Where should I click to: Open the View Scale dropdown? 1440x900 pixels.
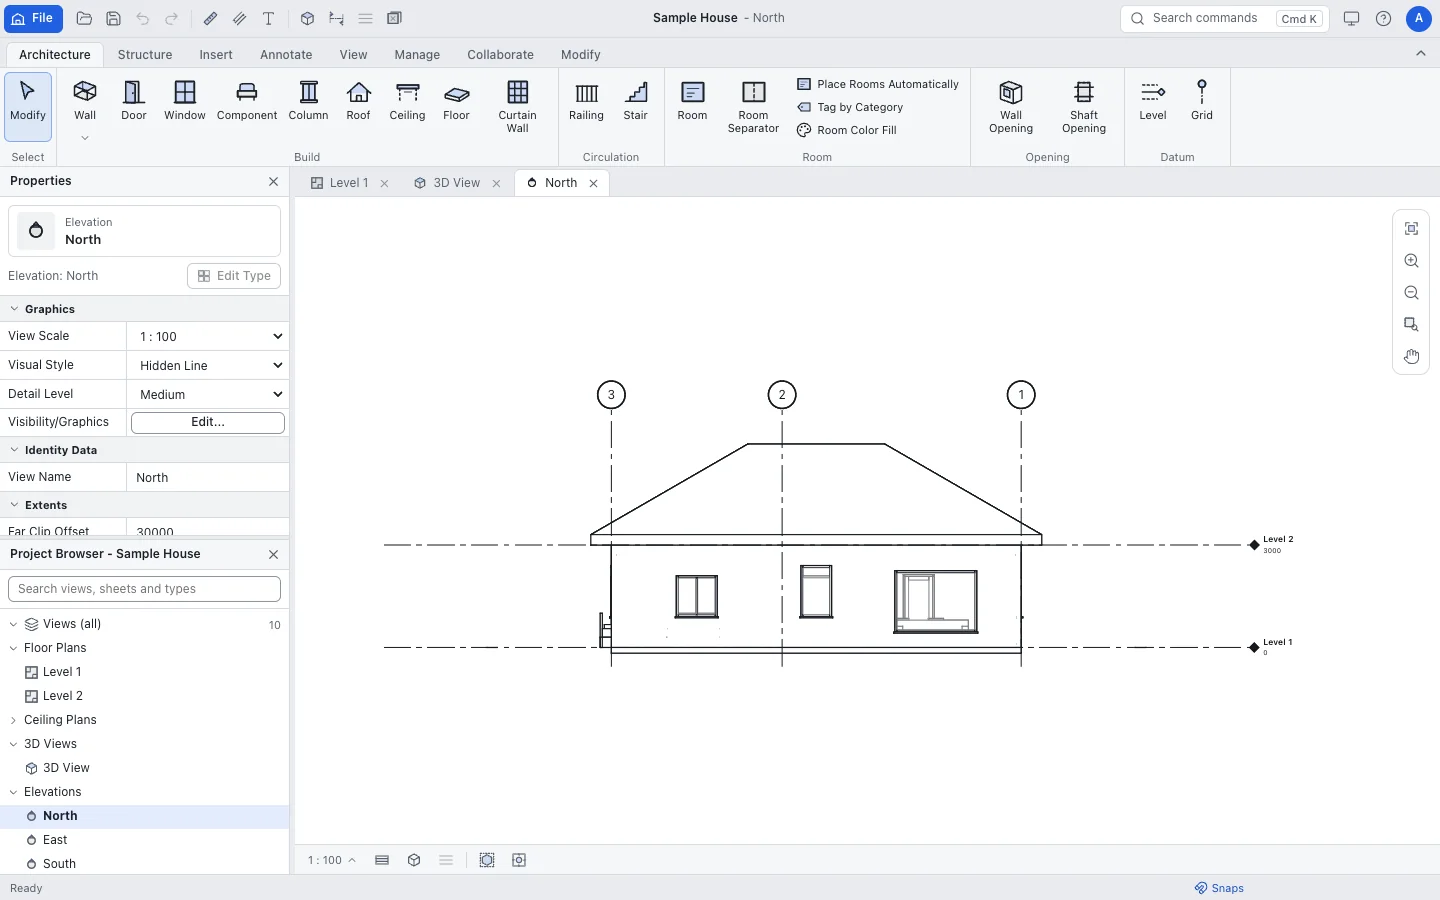click(208, 336)
